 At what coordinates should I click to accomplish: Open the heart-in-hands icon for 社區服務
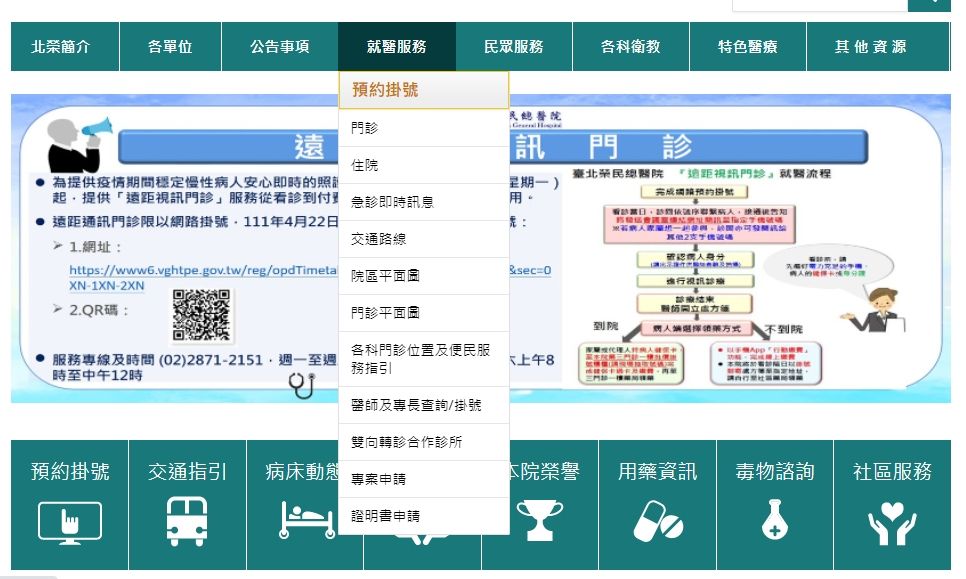coord(892,520)
